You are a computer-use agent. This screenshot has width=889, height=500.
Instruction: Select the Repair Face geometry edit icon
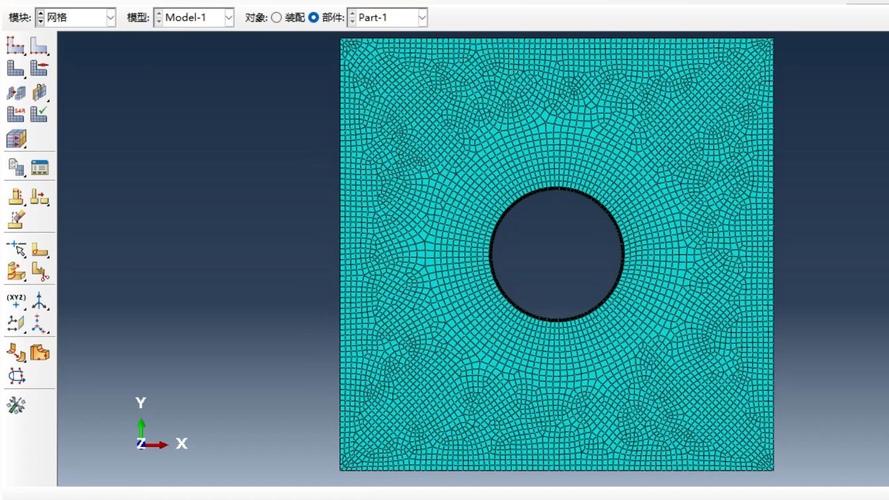pyautogui.click(x=16, y=352)
